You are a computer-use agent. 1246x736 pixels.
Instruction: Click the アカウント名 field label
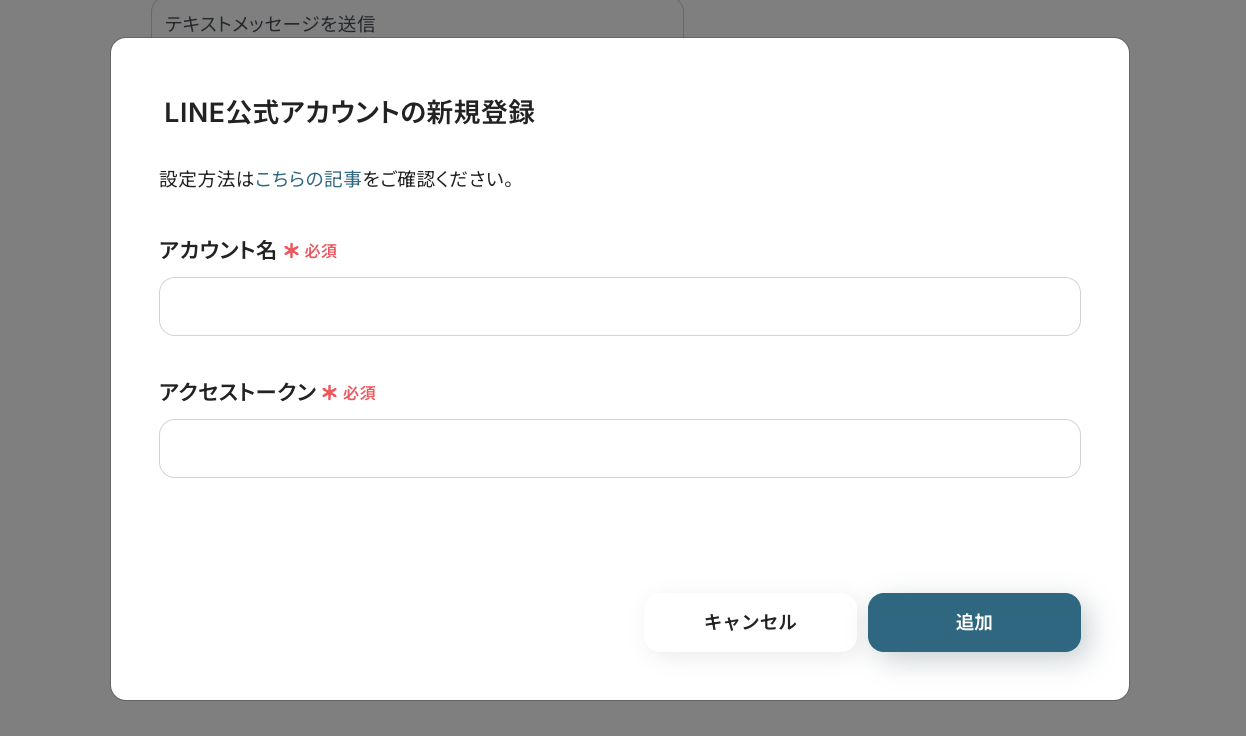[x=218, y=250]
